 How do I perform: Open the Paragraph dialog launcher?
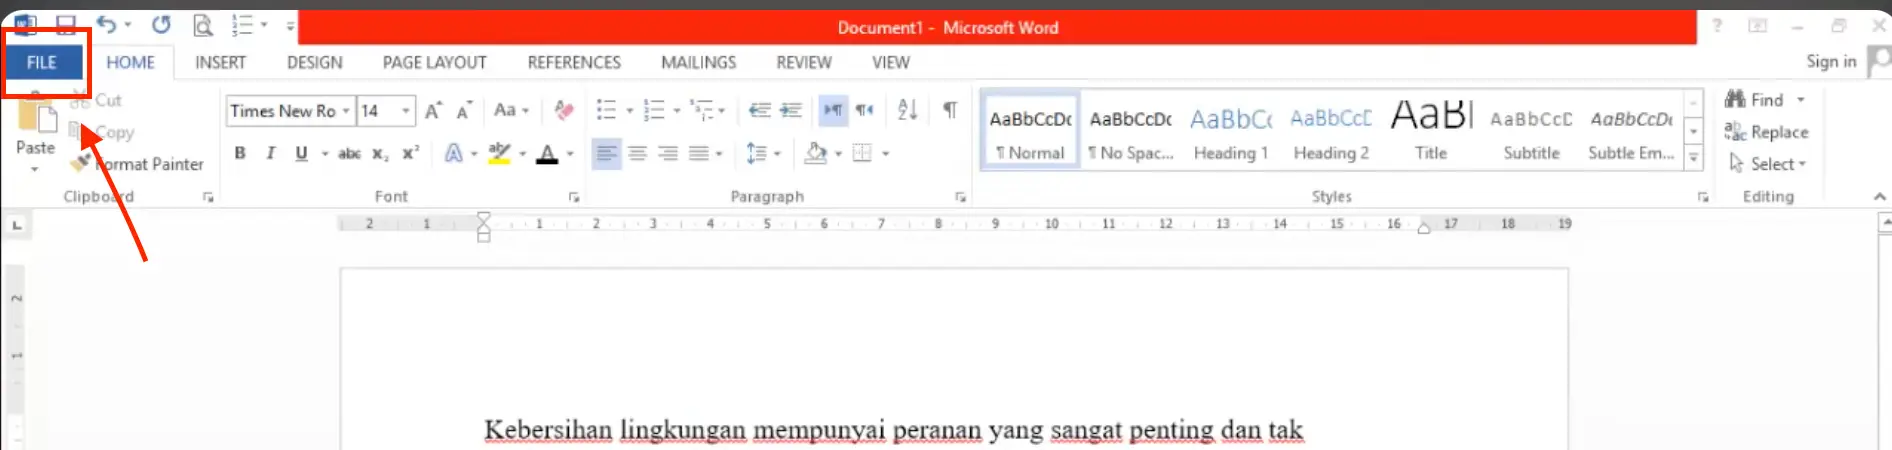pyautogui.click(x=960, y=197)
